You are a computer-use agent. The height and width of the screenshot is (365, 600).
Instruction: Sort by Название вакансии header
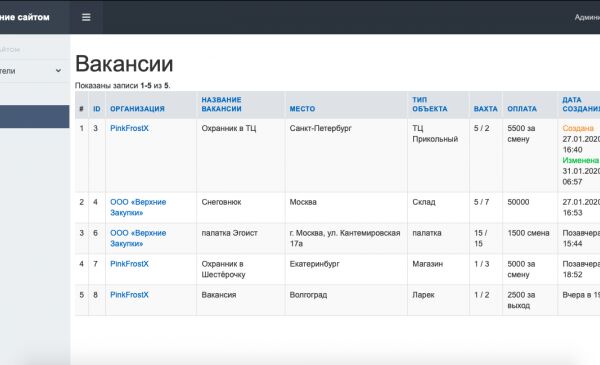click(x=221, y=104)
